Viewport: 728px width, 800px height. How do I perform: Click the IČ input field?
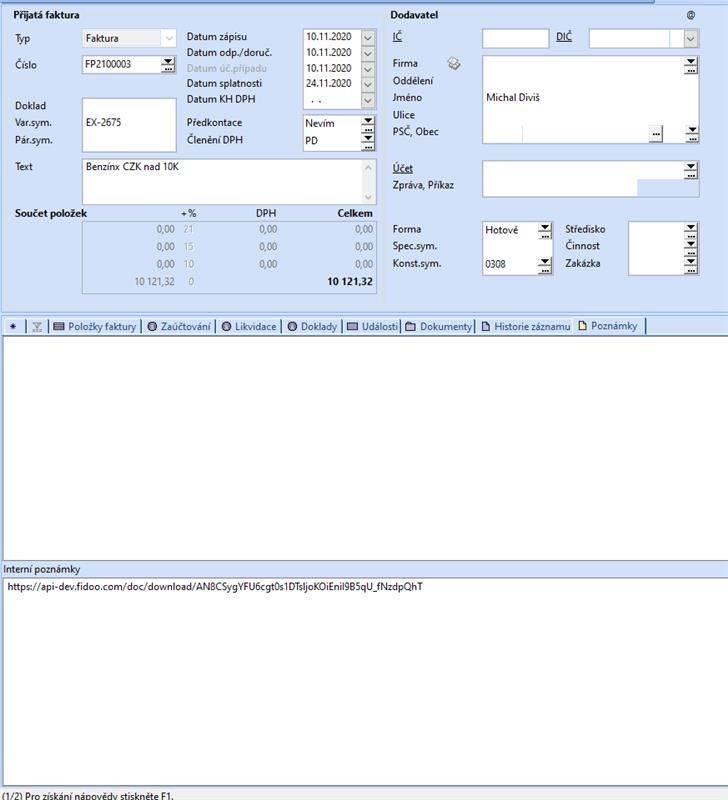(515, 39)
